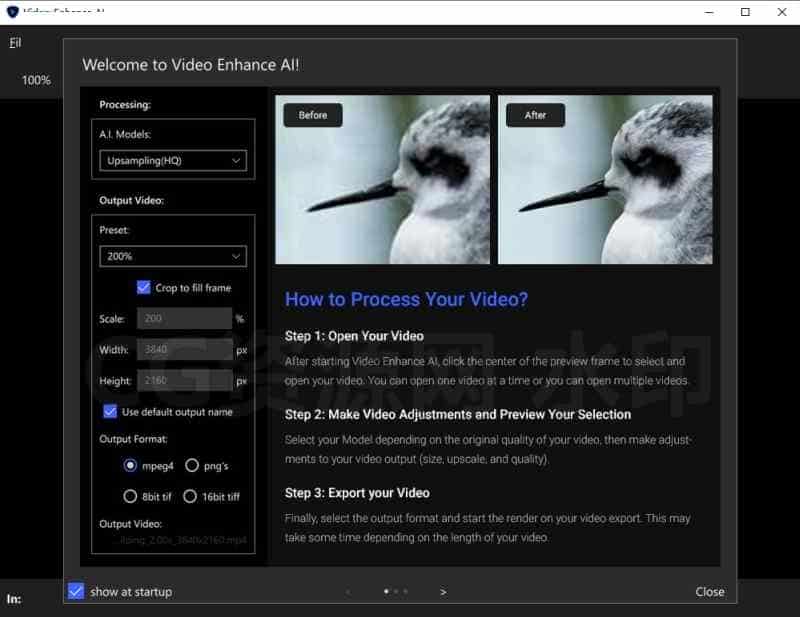Click the Height input field
The width and height of the screenshot is (800, 617).
click(x=184, y=381)
